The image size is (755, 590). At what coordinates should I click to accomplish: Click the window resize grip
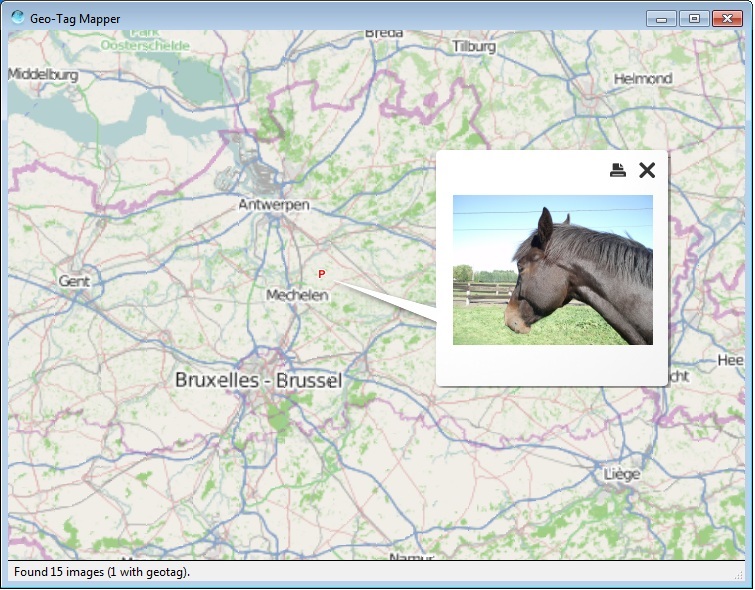740,575
